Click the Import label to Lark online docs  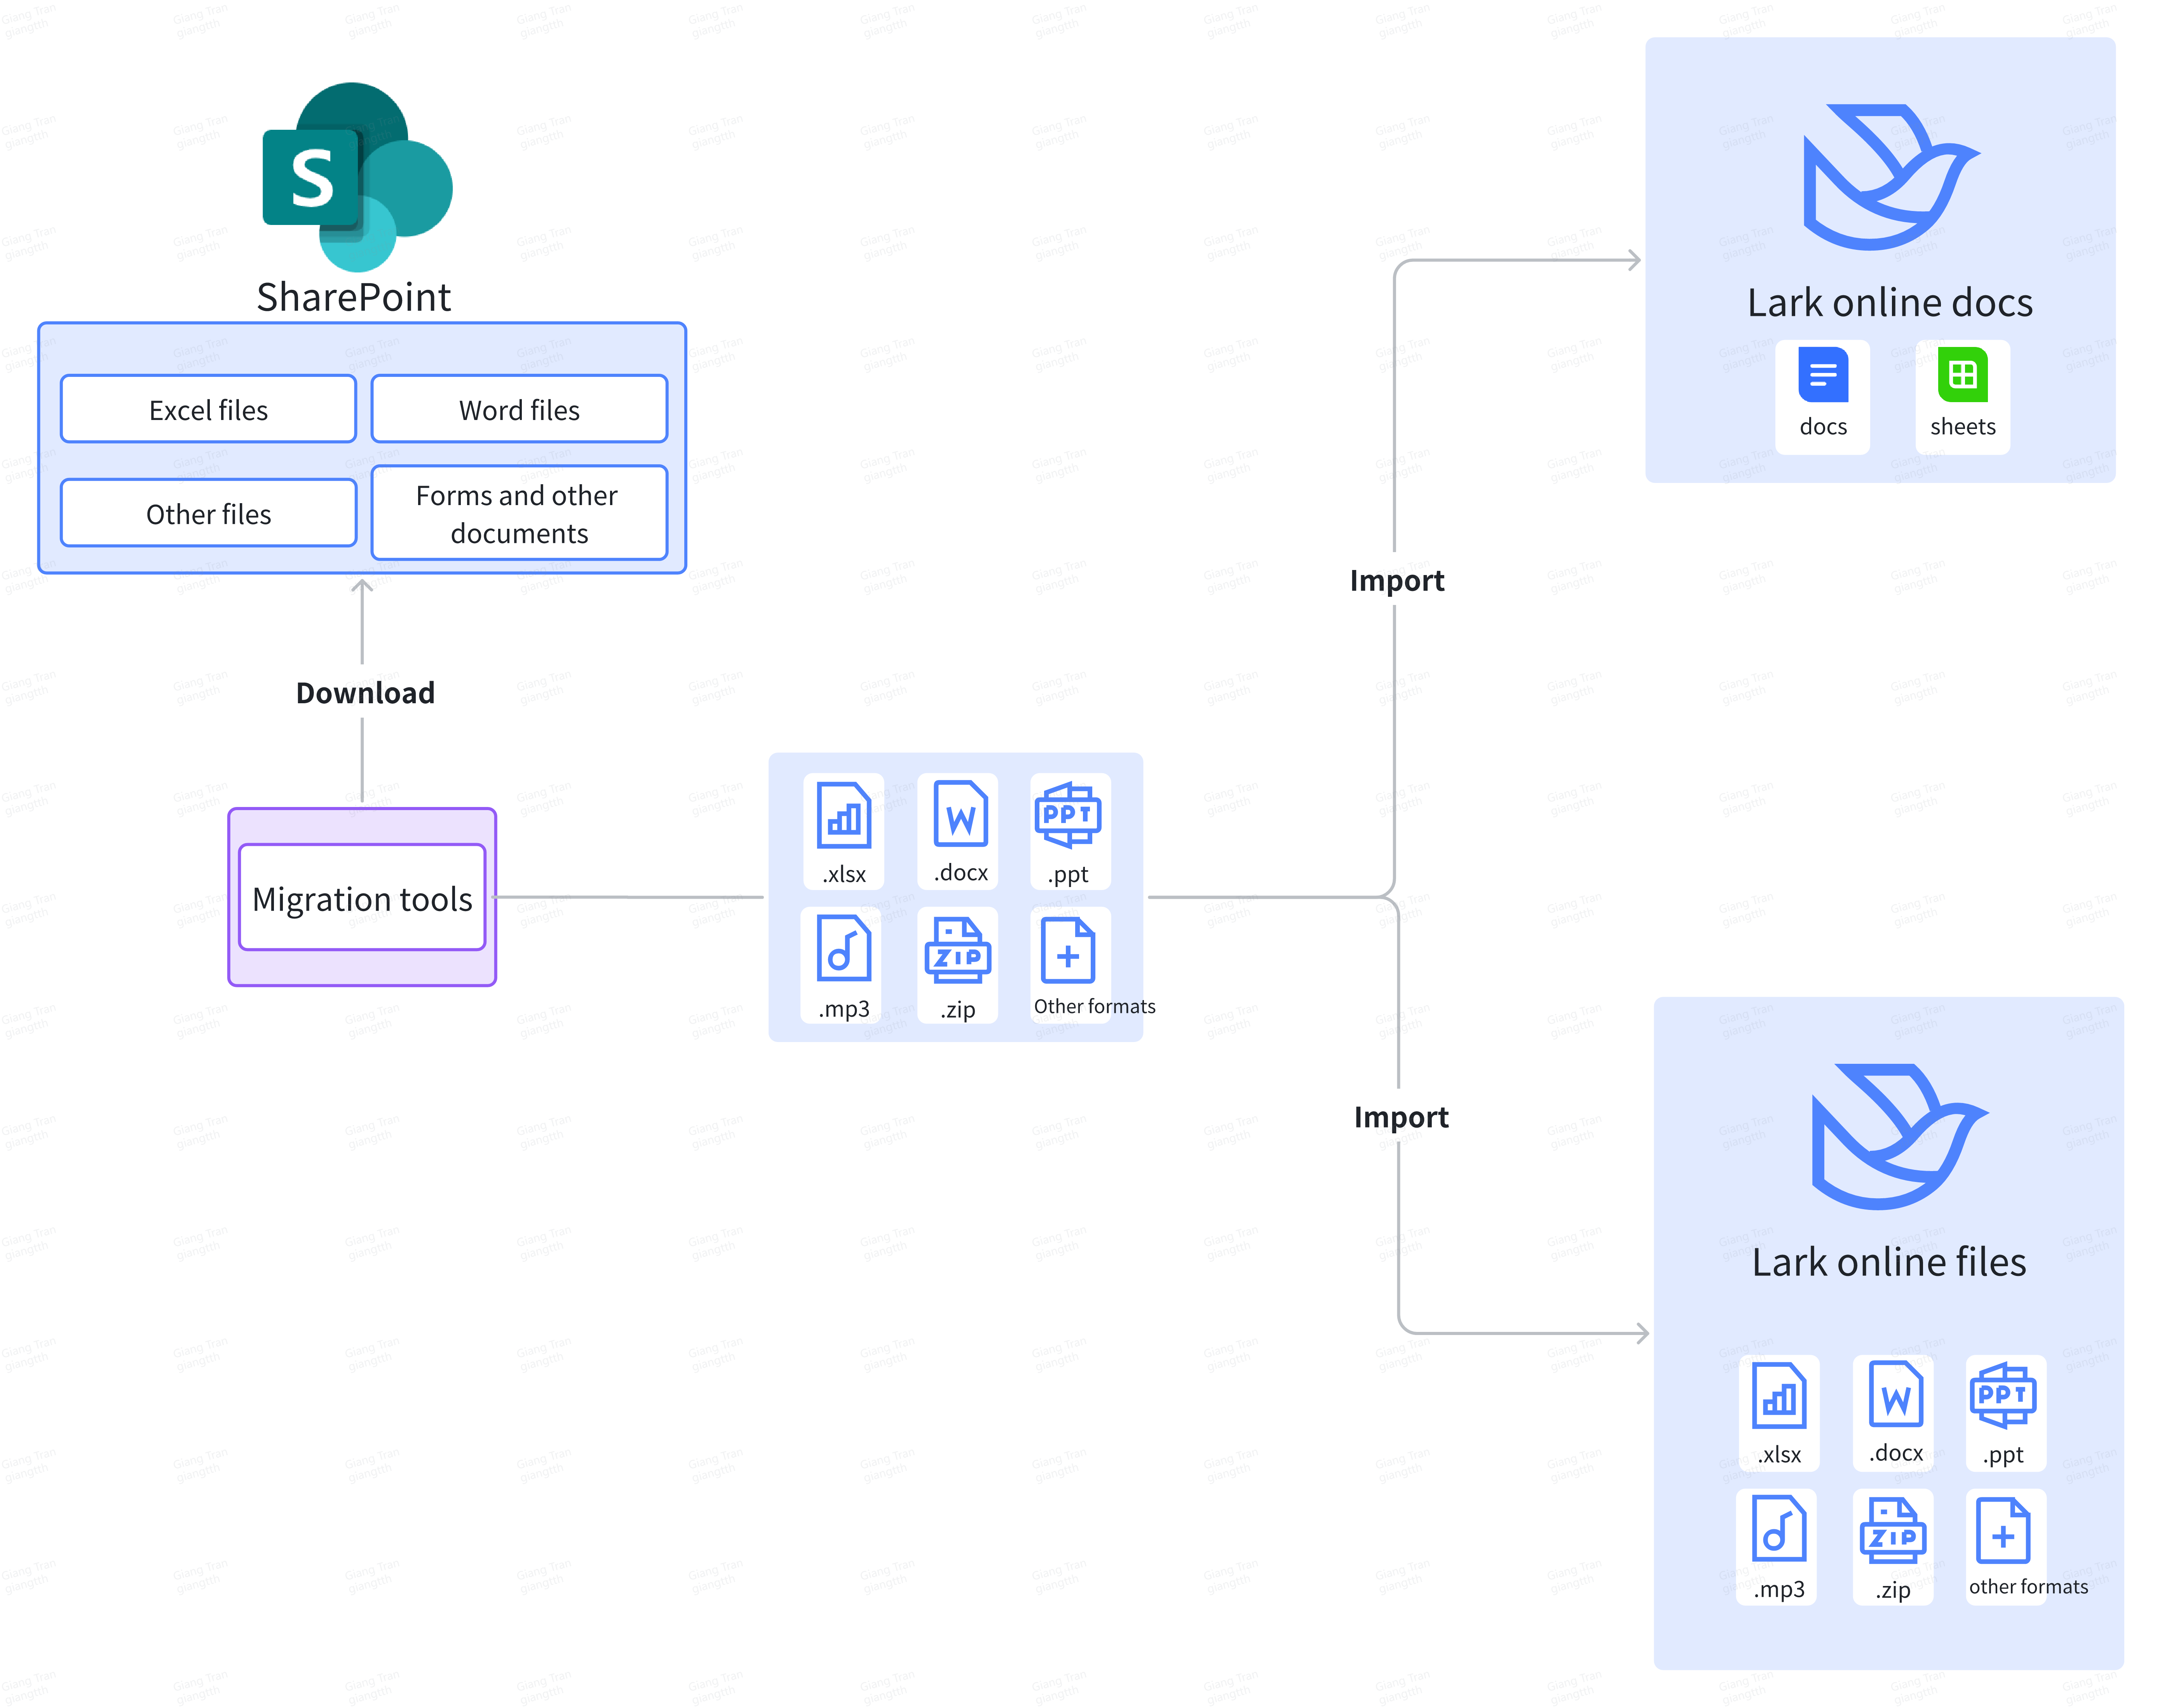click(1397, 580)
